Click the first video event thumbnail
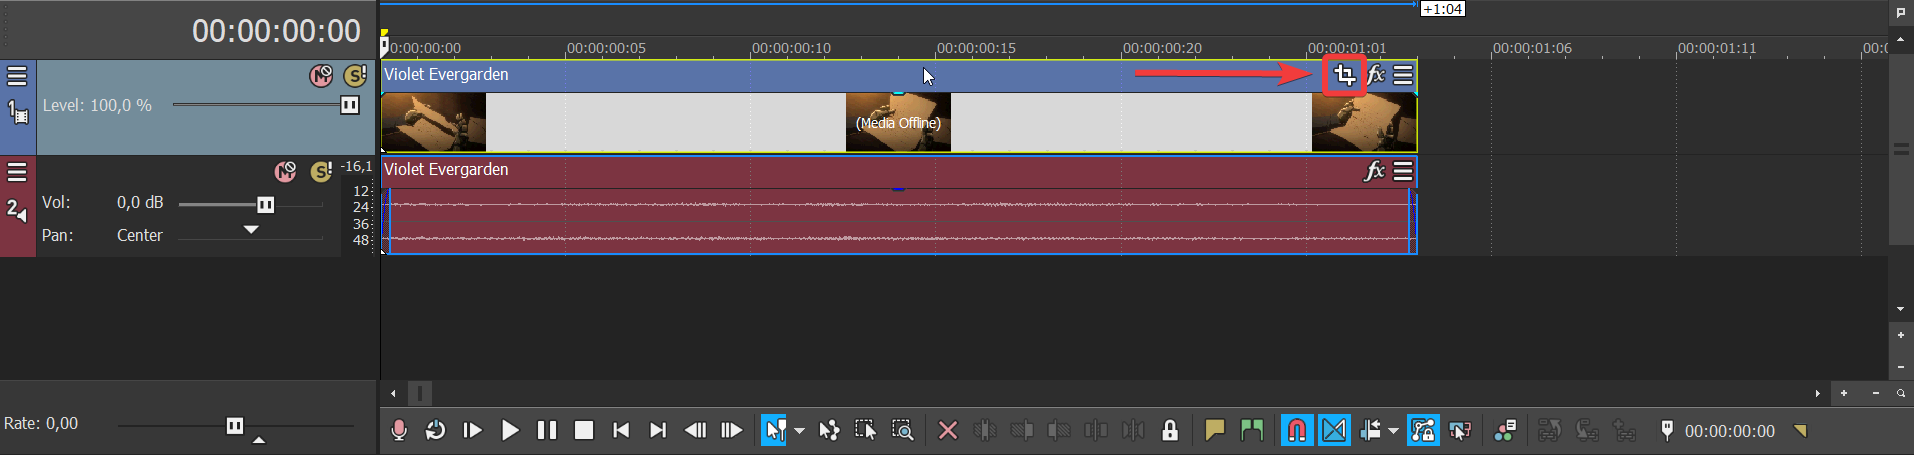 click(x=434, y=123)
